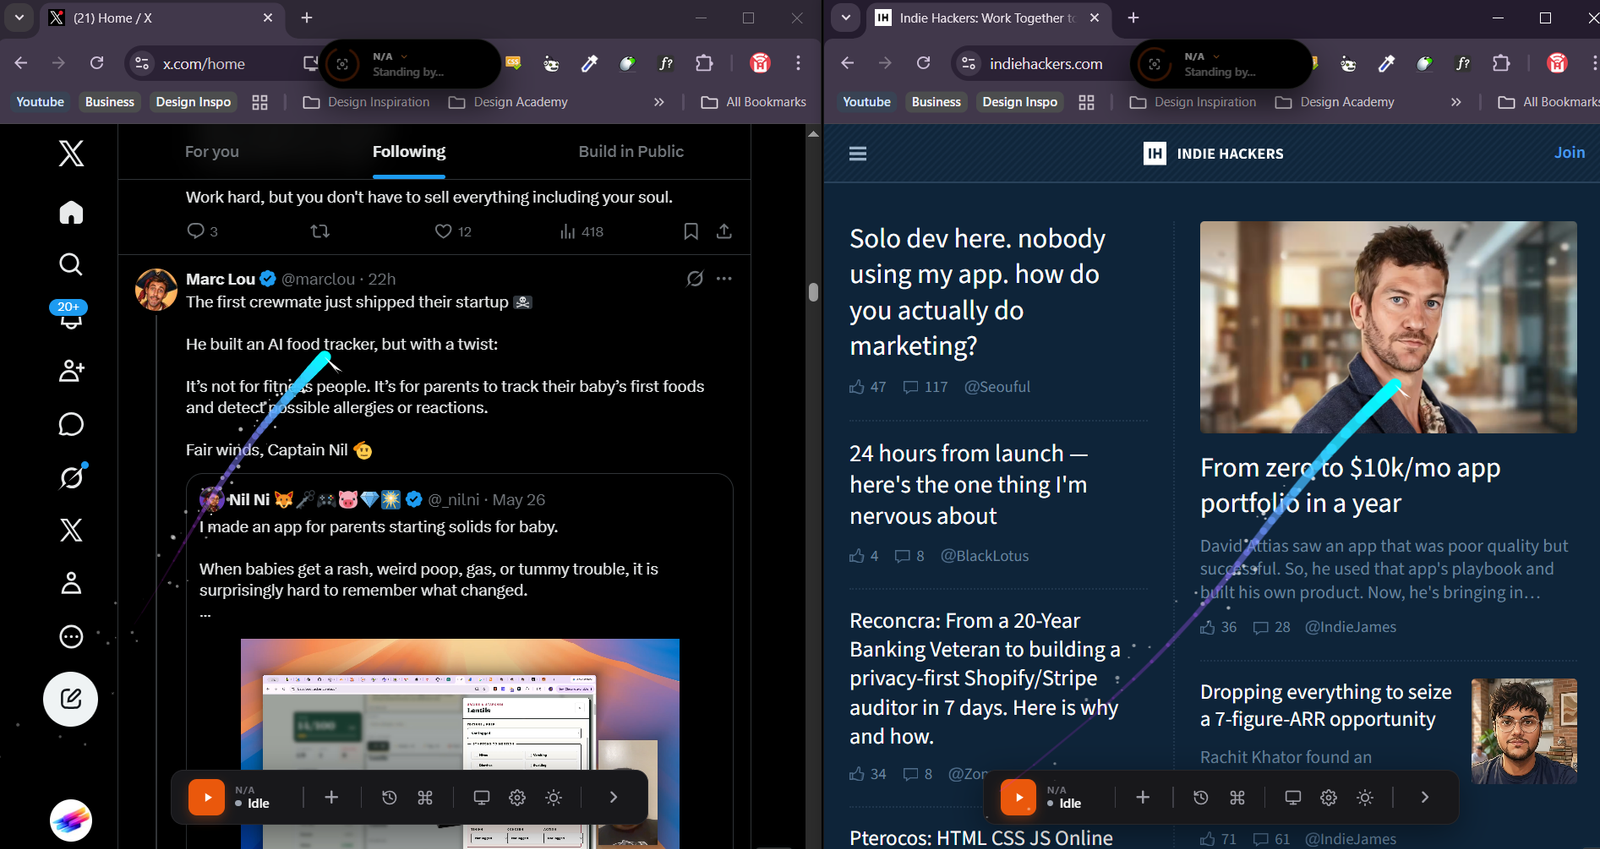
Task: Expand X window floating toolbar with right chevron
Action: [x=613, y=797]
